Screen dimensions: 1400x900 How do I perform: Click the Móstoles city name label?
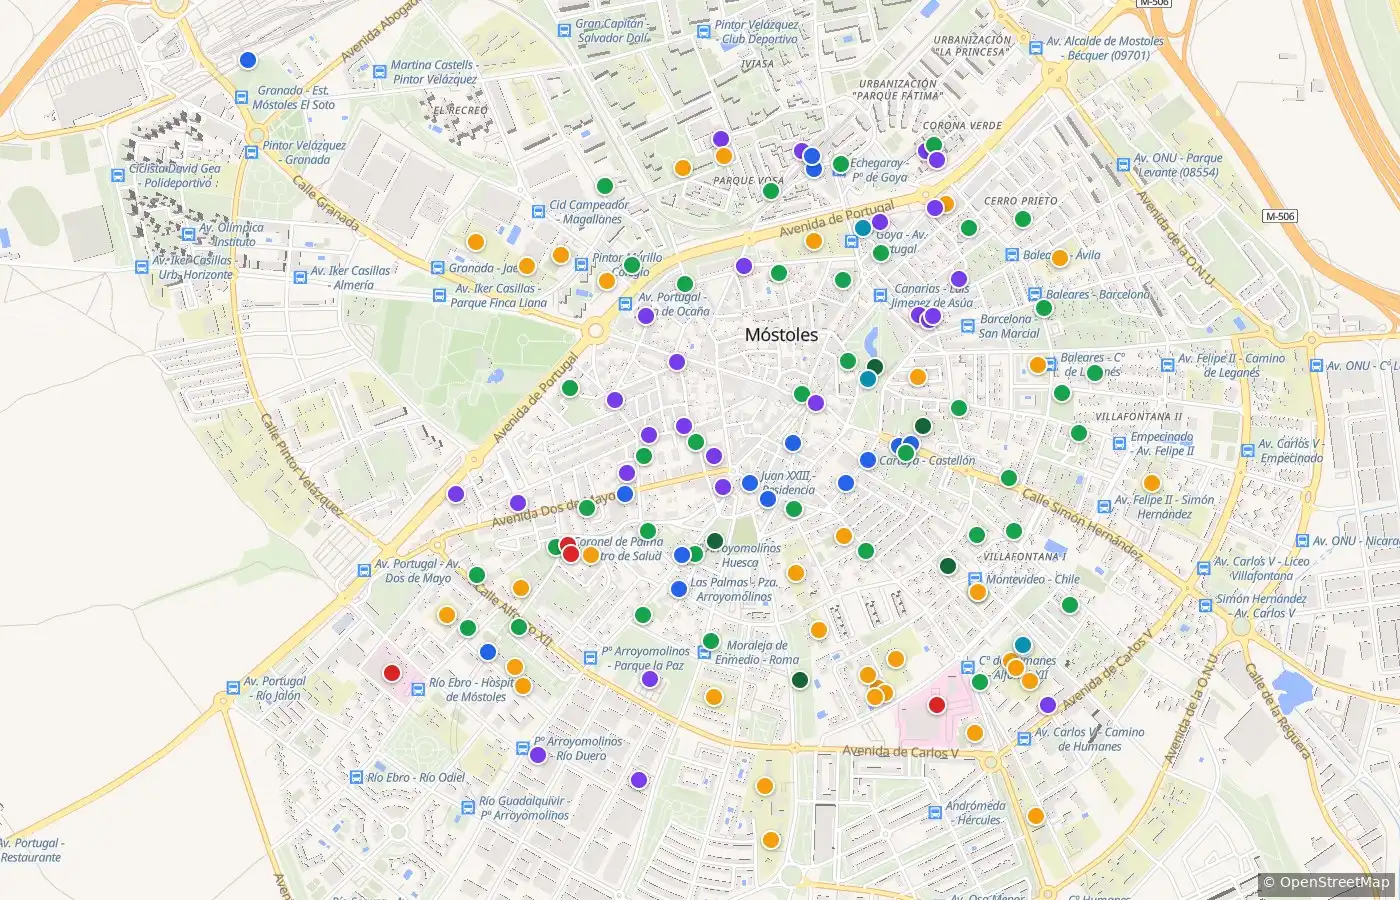pyautogui.click(x=781, y=335)
